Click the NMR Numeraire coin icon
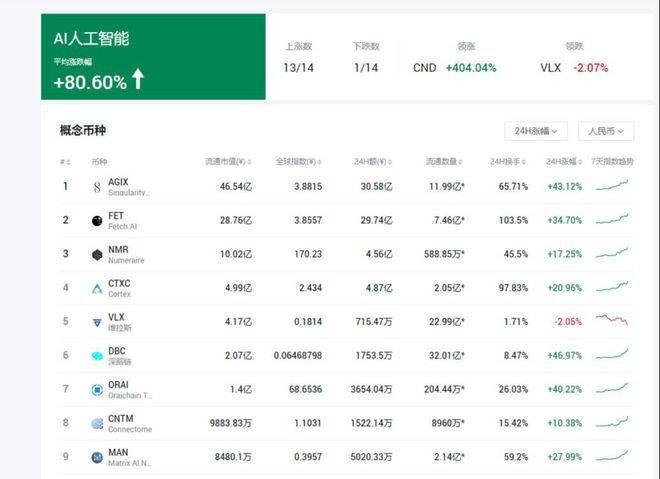660x479 pixels. point(97,254)
